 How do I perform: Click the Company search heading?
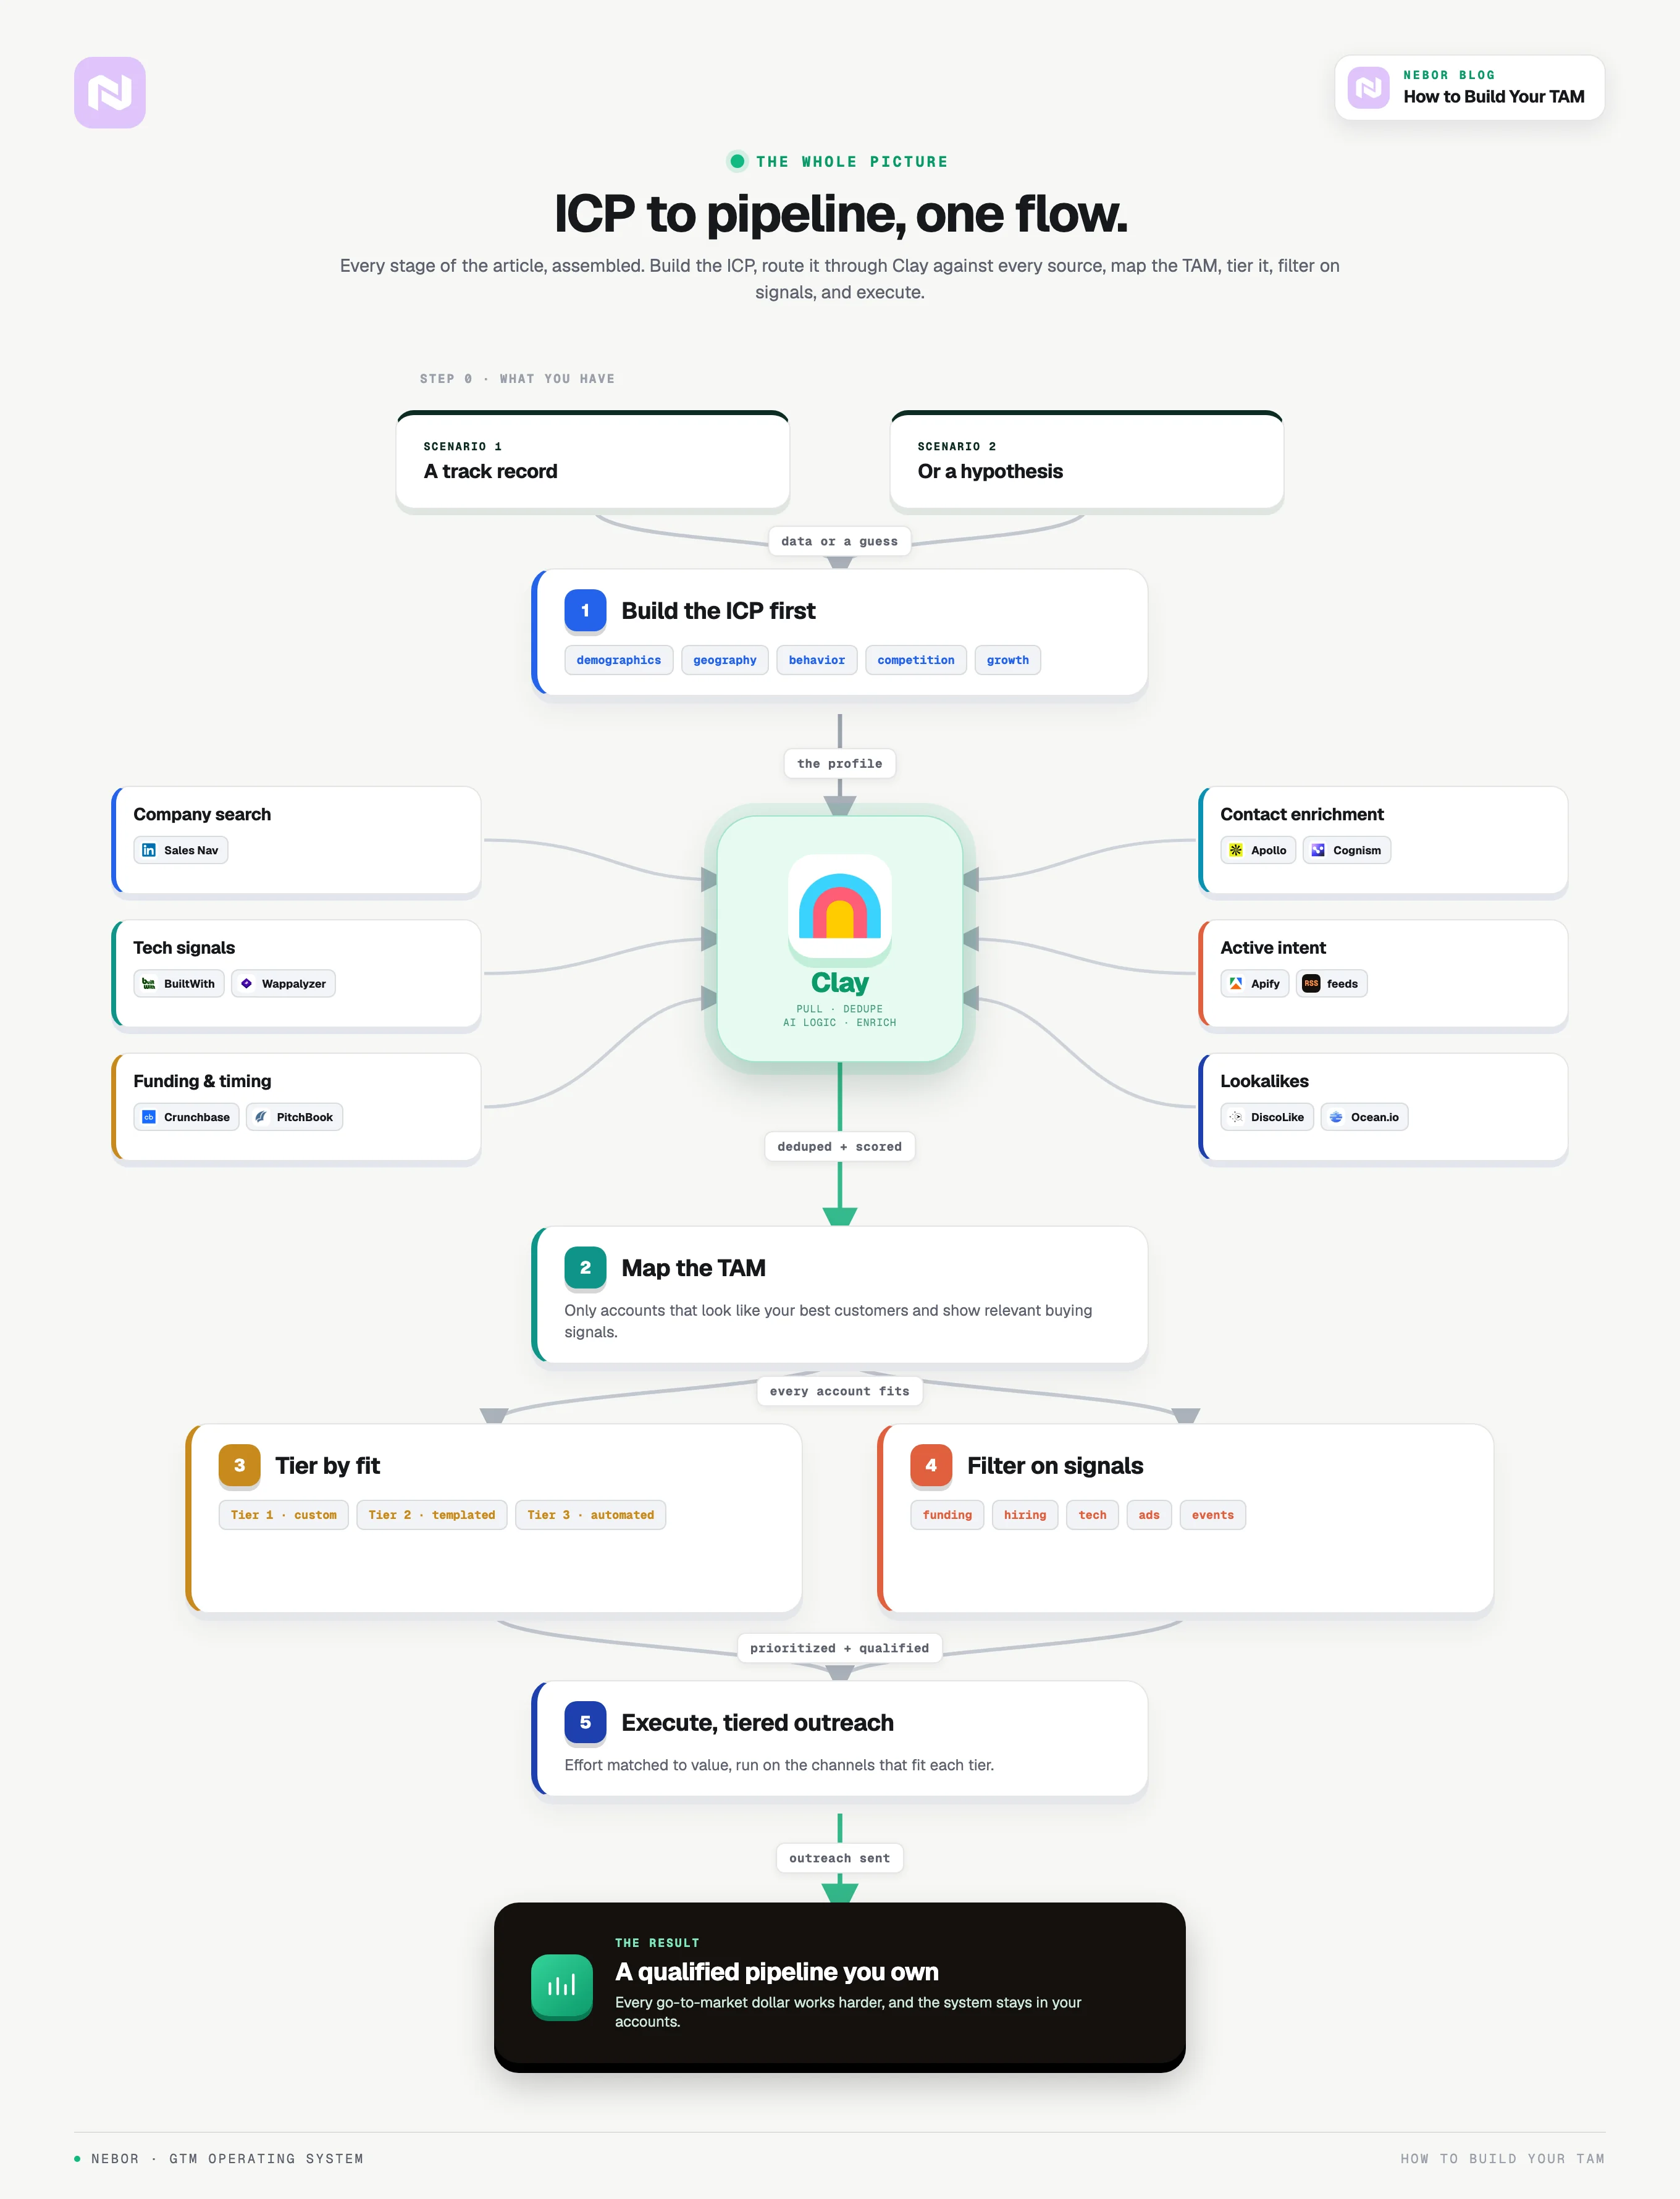(202, 814)
